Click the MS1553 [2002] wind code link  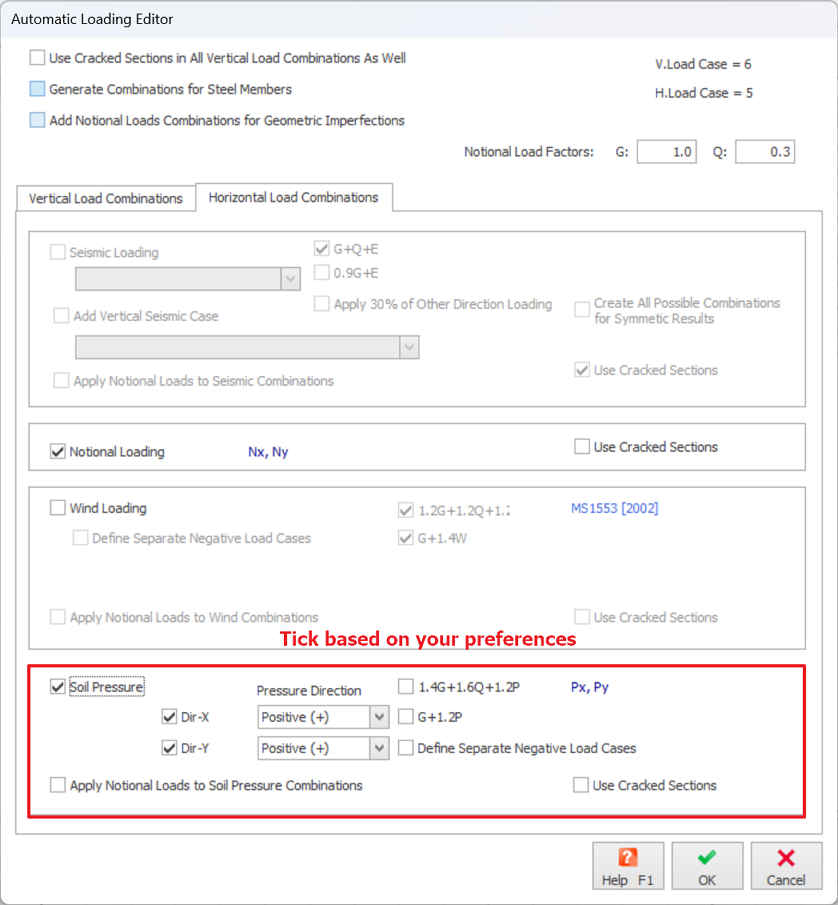614,508
